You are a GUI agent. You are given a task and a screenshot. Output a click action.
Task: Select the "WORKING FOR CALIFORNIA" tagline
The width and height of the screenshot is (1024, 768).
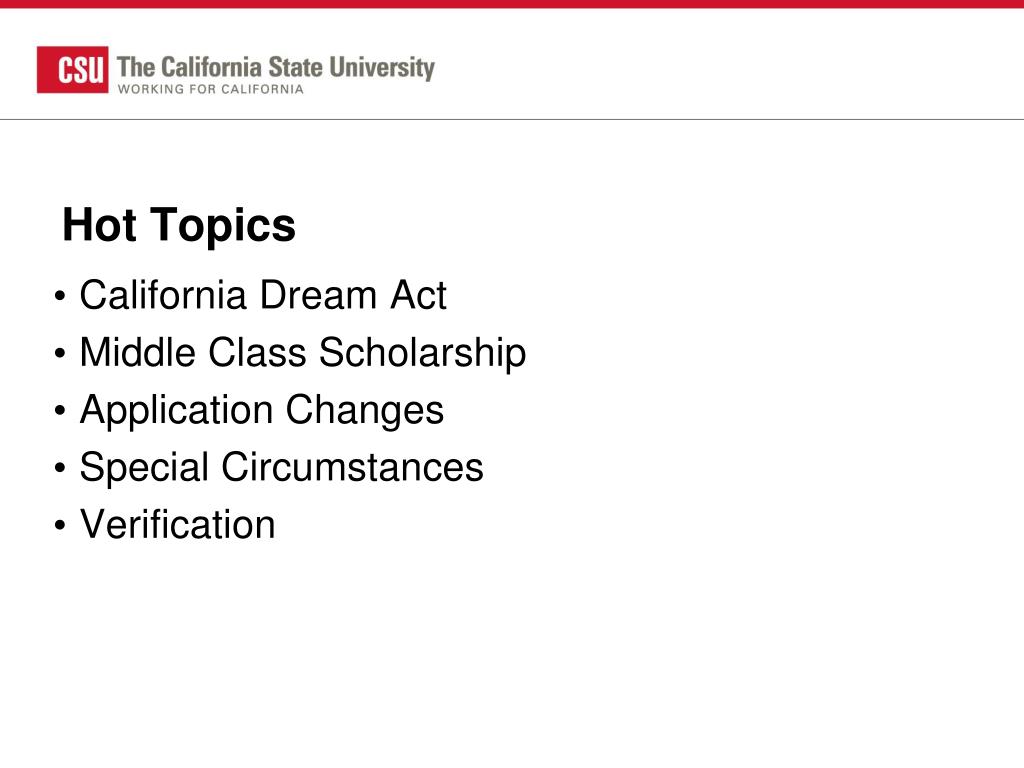pyautogui.click(x=210, y=89)
